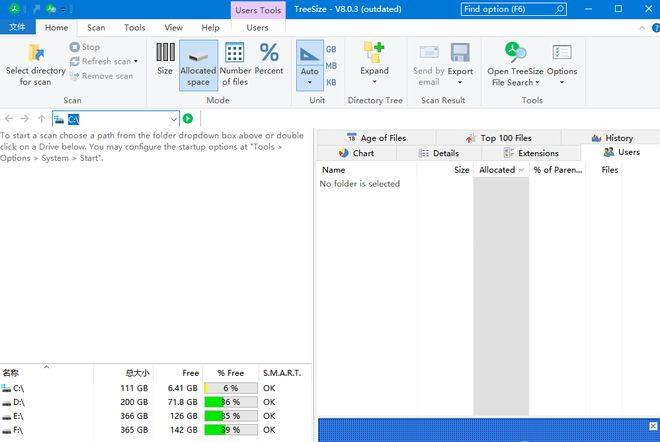Open the Scan ribbon tab
Image resolution: width=660 pixels, height=442 pixels.
pyautogui.click(x=96, y=28)
